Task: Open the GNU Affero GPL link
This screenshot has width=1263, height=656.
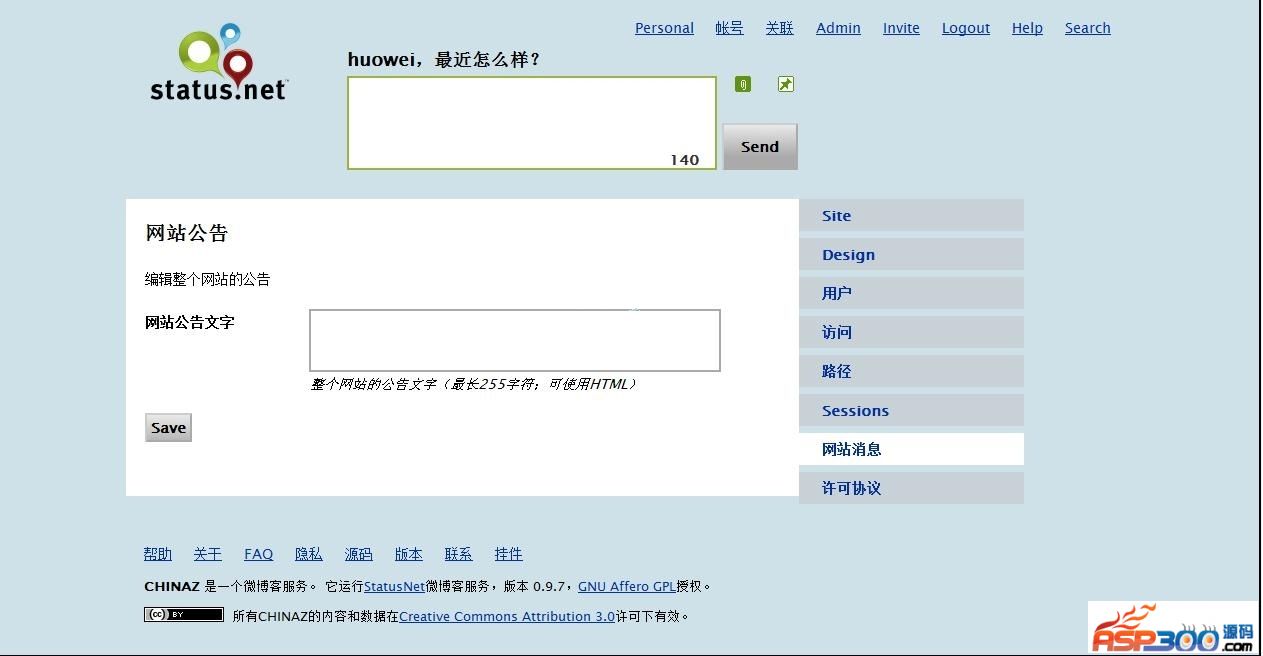Action: [x=627, y=587]
